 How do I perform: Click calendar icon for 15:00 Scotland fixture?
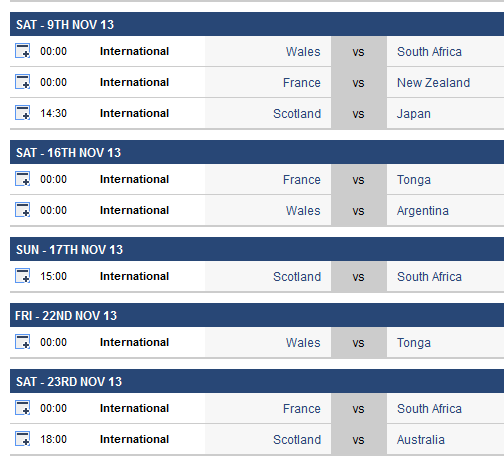coord(23,276)
